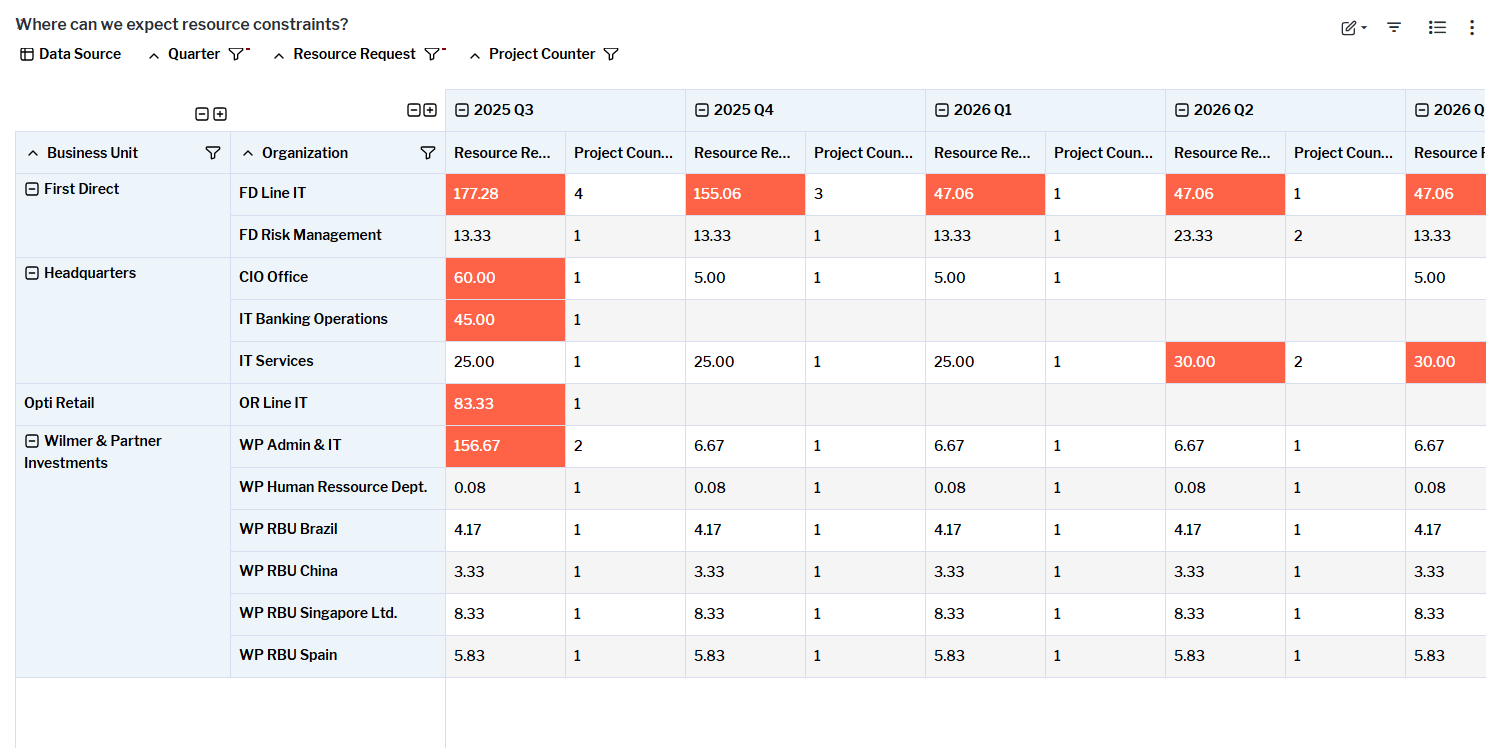Click the Data Source field label
The image size is (1502, 748).
tap(79, 54)
